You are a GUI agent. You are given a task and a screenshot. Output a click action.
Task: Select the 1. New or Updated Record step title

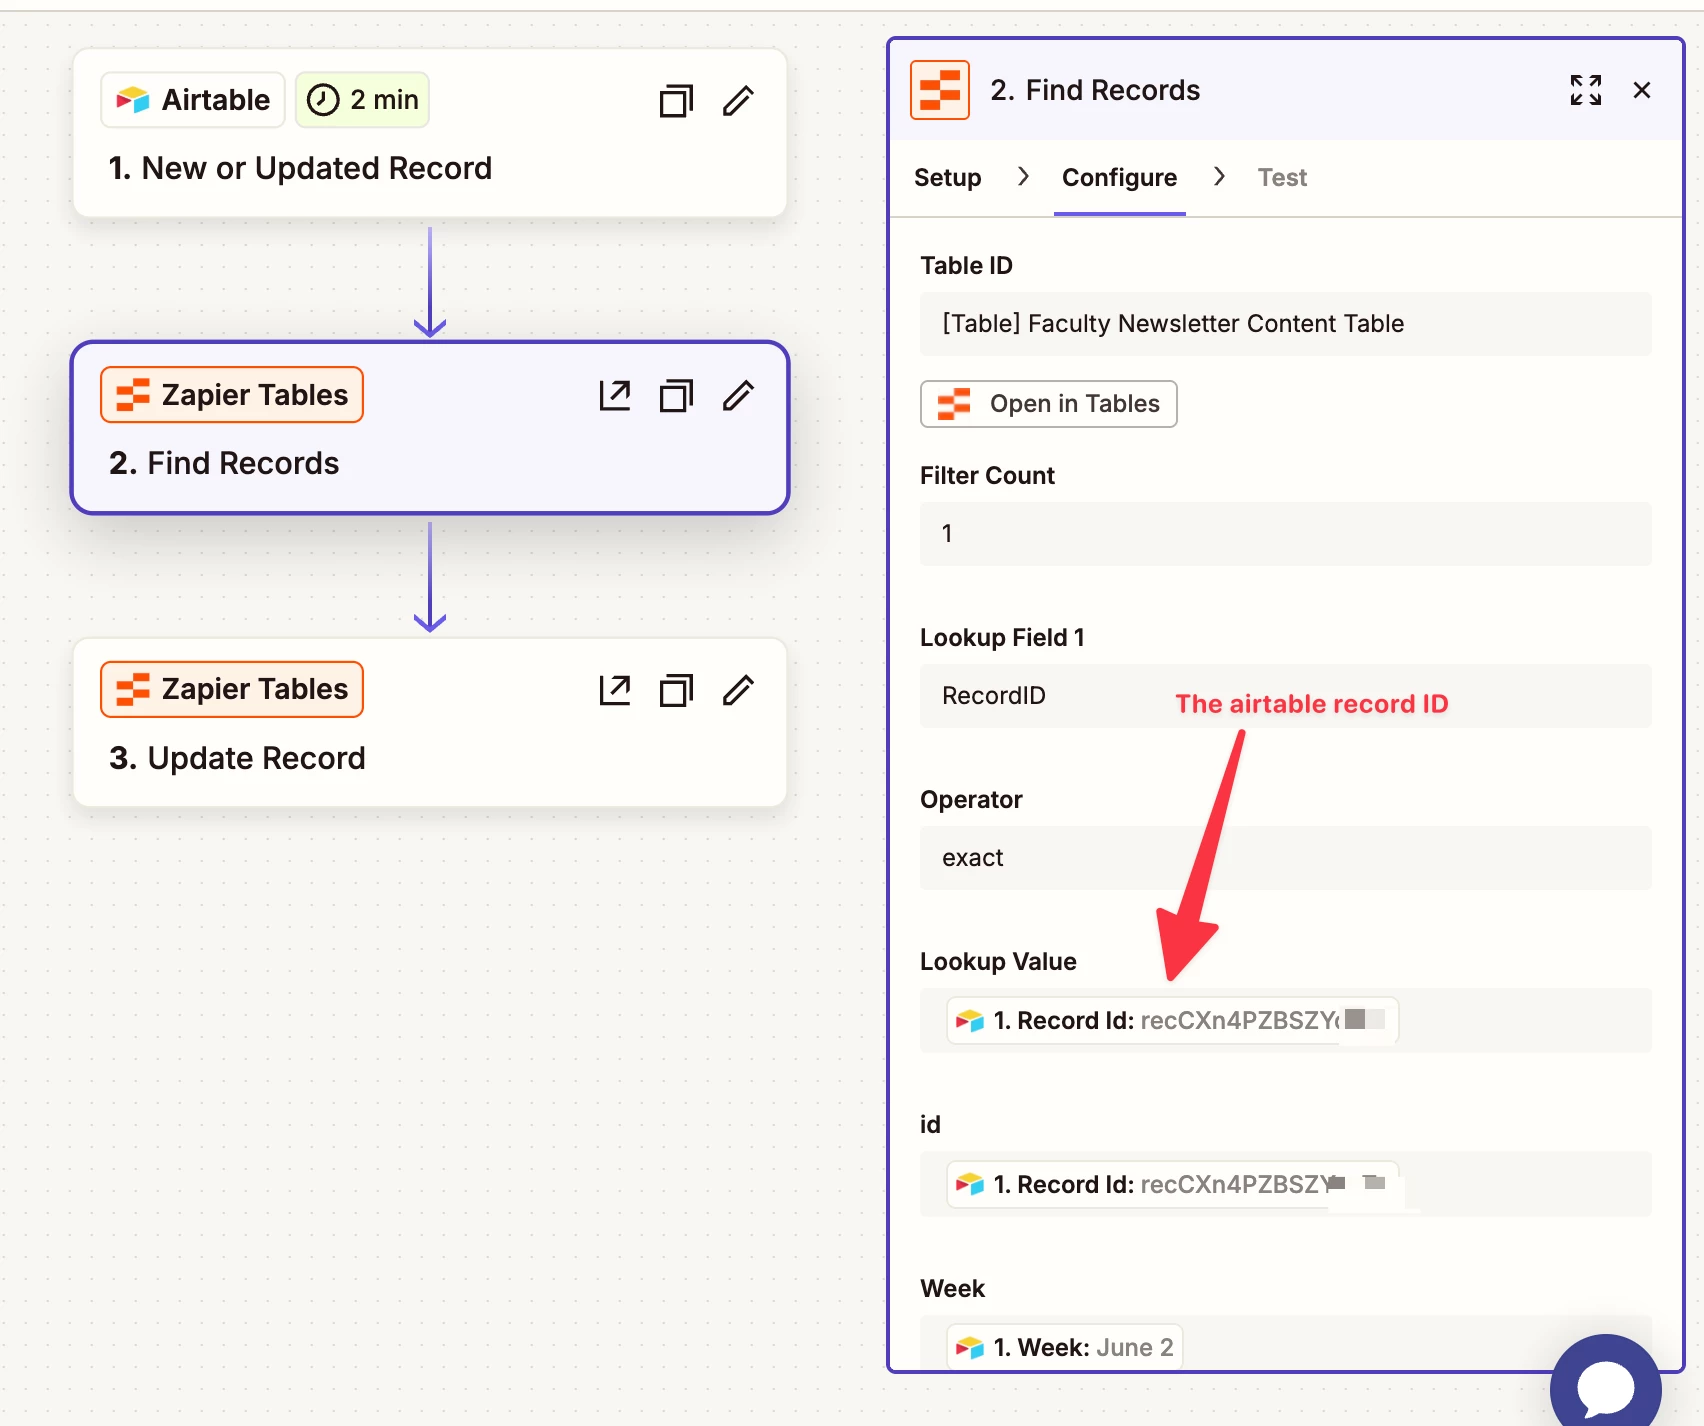300,168
